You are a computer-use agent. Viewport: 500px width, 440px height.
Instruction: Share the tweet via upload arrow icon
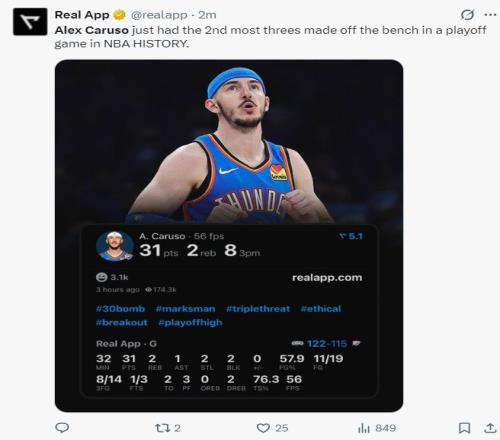(490, 428)
